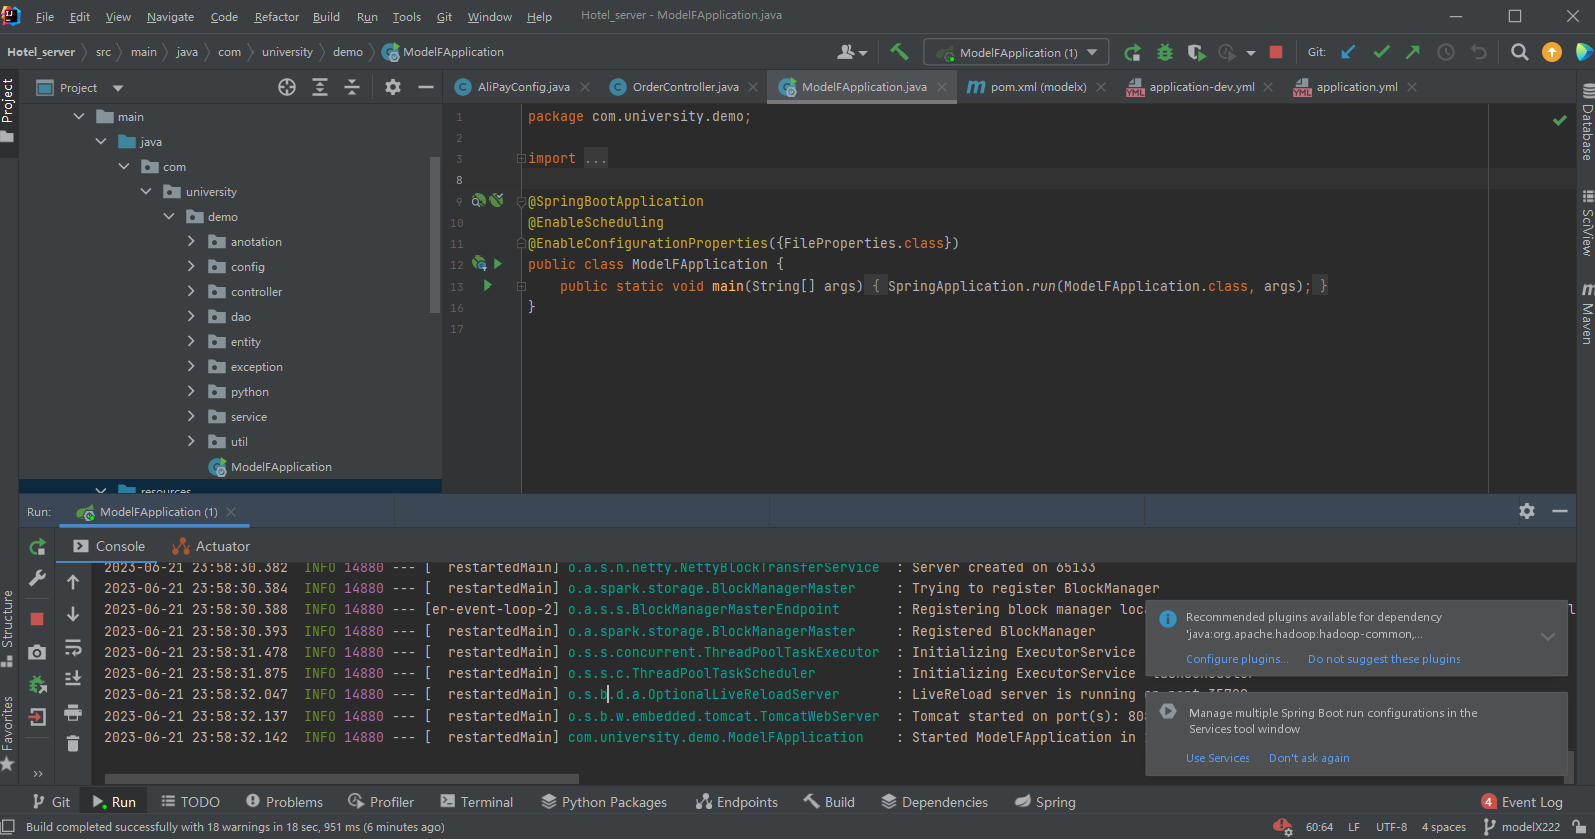Click the Build project hammer icon
1595x839 pixels.
coord(898,52)
